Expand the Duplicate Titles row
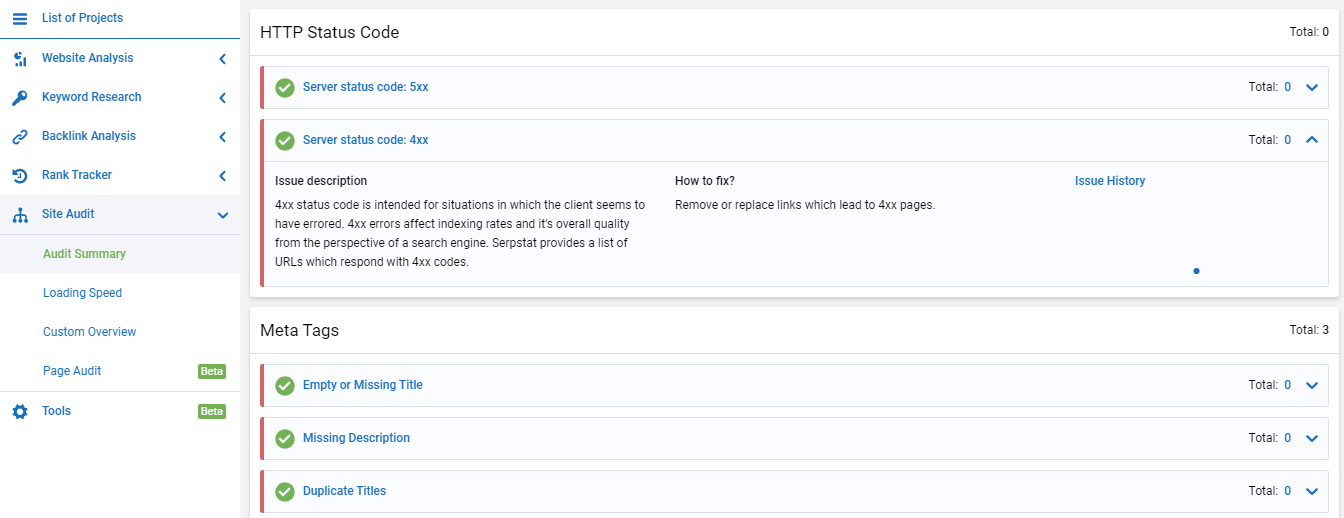This screenshot has height=518, width=1344. tap(1312, 492)
